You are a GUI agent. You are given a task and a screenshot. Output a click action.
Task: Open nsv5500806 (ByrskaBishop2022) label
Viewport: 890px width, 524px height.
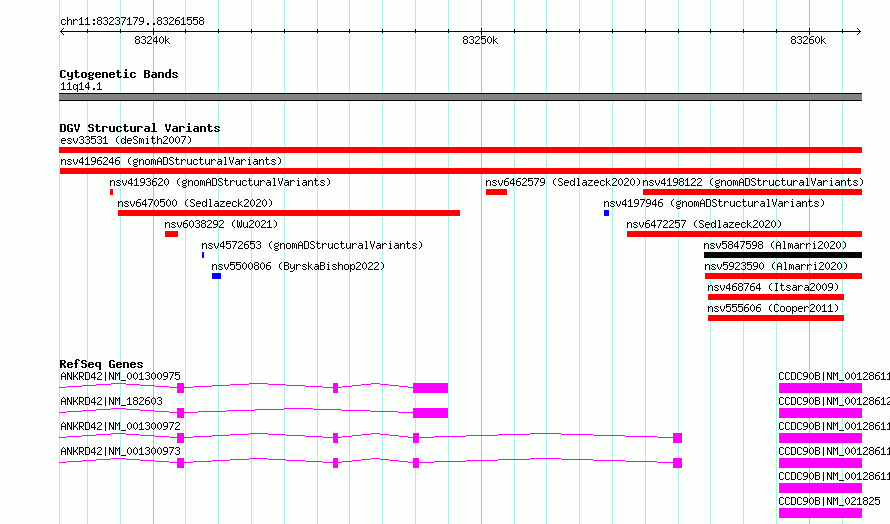[297, 266]
